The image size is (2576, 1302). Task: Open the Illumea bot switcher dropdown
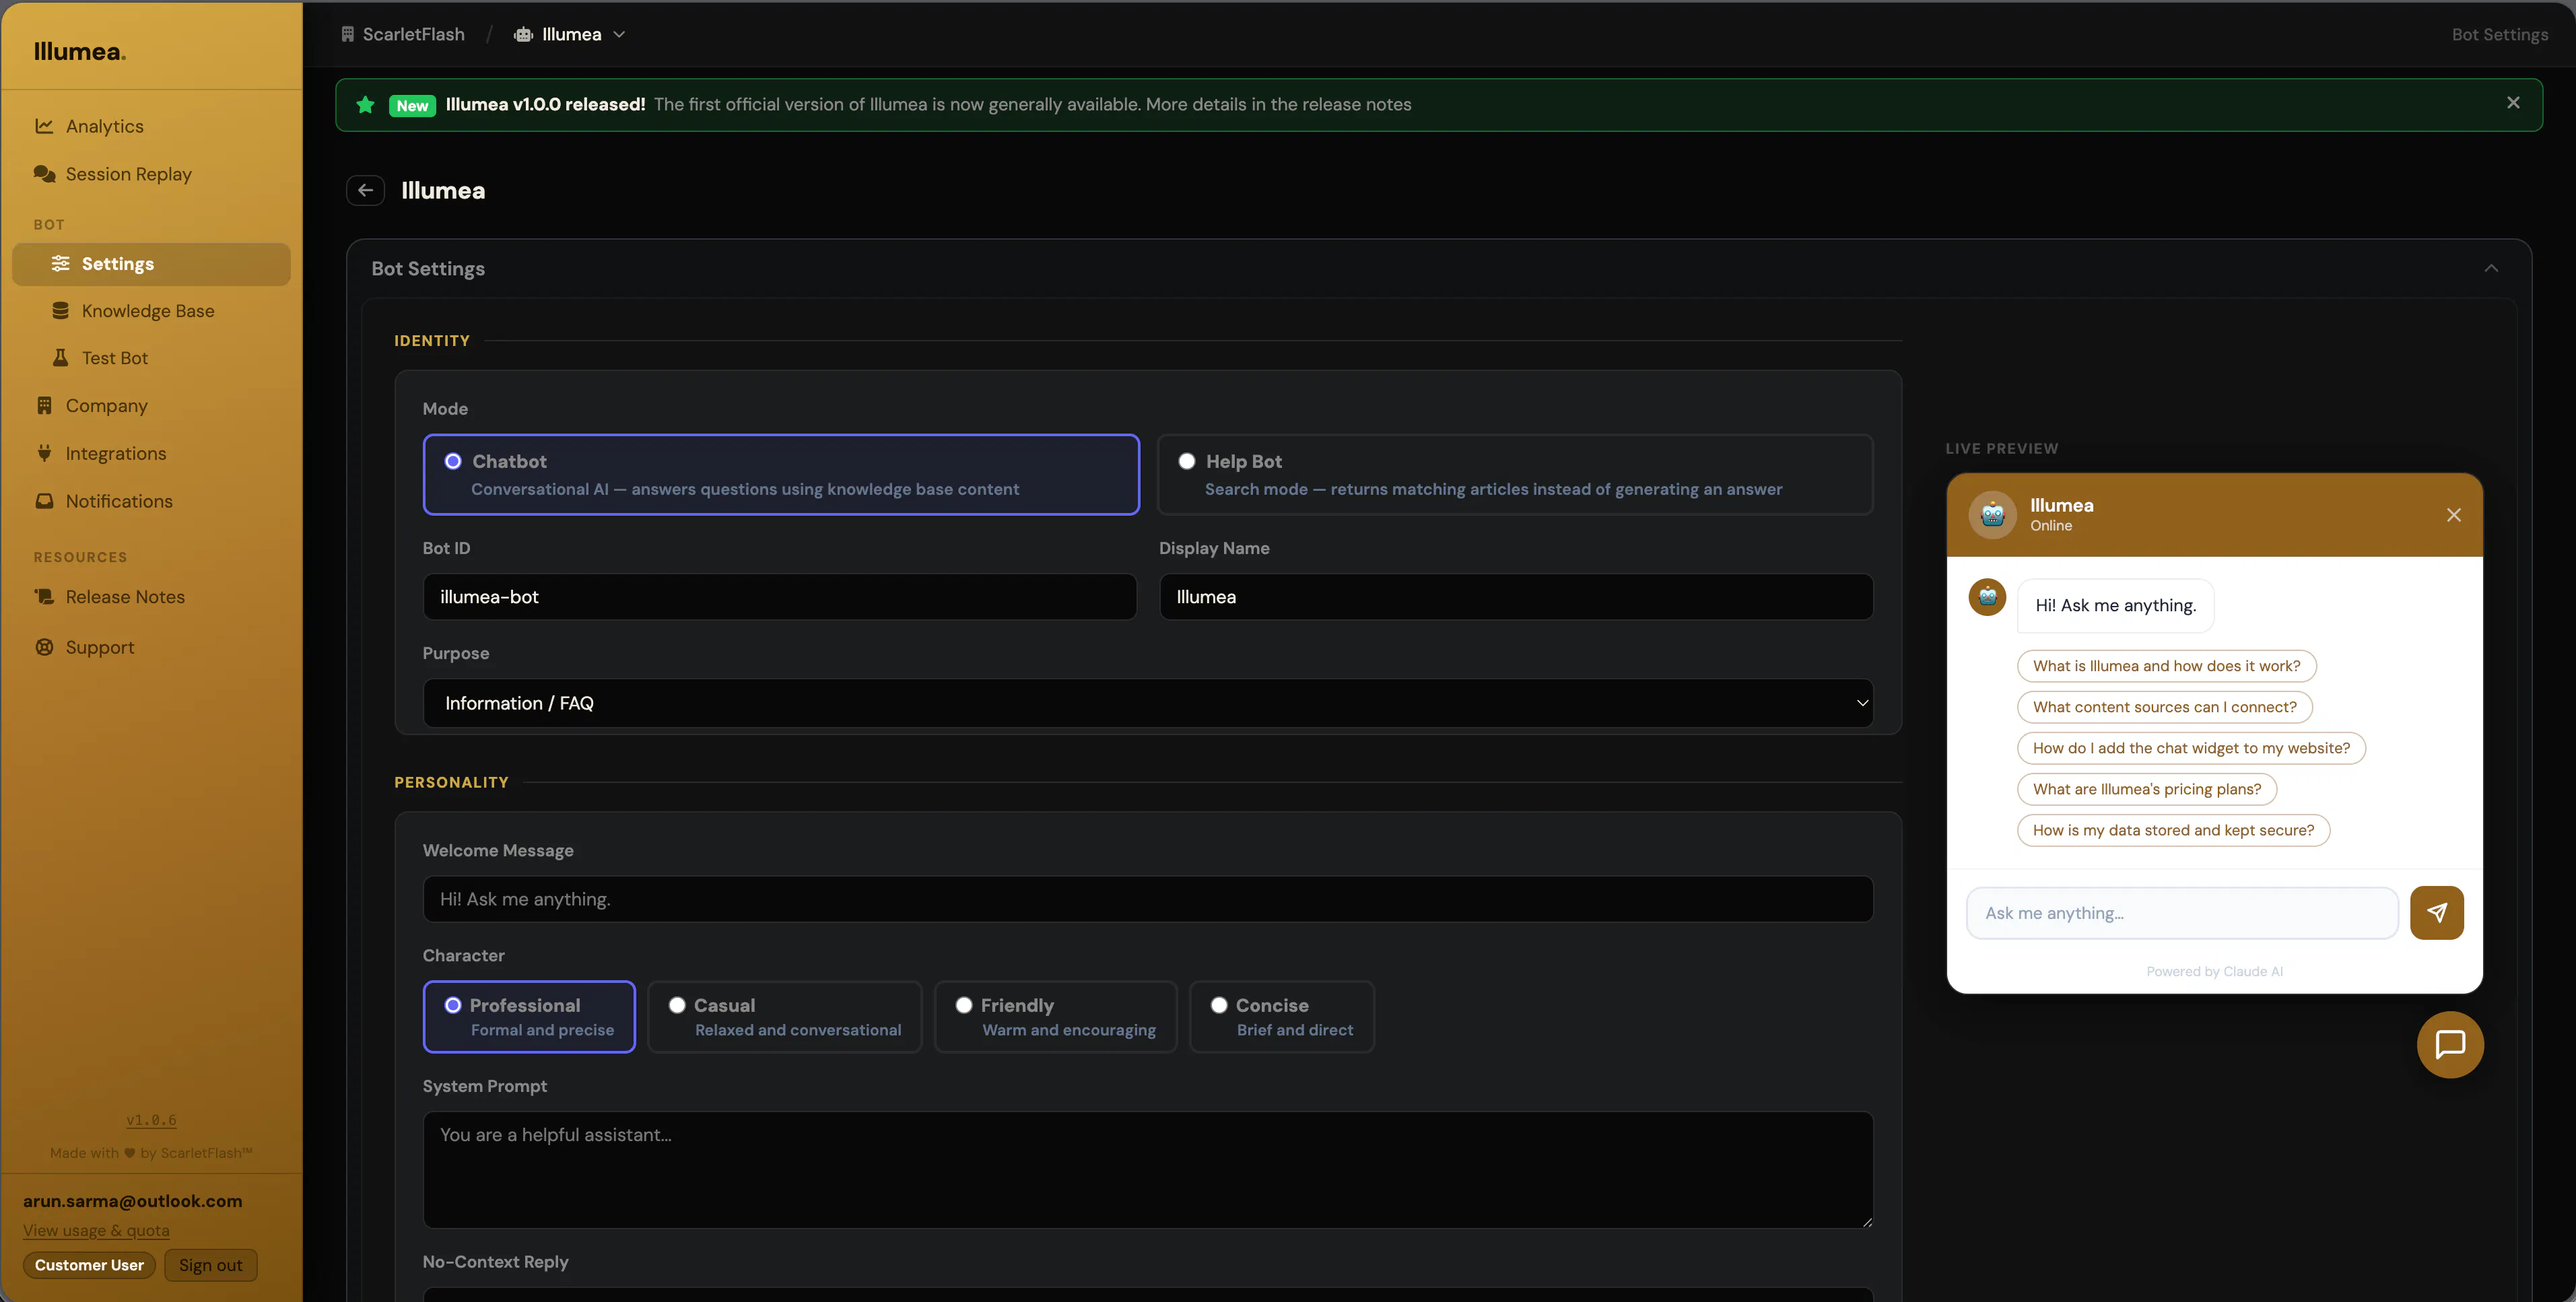(570, 34)
